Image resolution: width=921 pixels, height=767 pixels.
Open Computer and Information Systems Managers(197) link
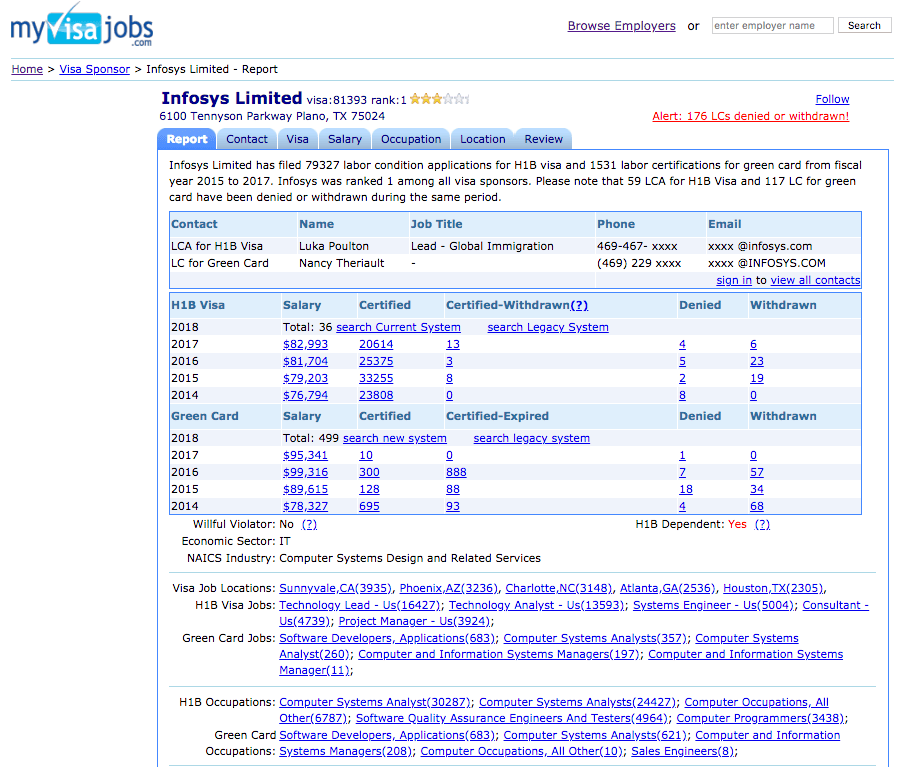[x=499, y=654]
